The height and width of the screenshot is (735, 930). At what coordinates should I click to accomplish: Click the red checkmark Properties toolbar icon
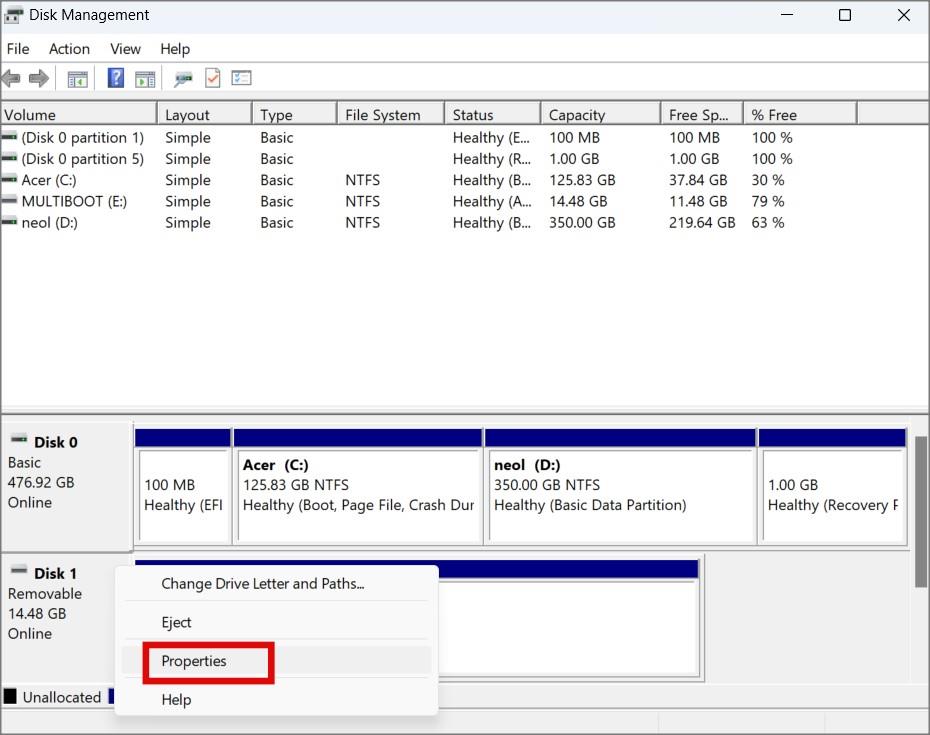(212, 78)
